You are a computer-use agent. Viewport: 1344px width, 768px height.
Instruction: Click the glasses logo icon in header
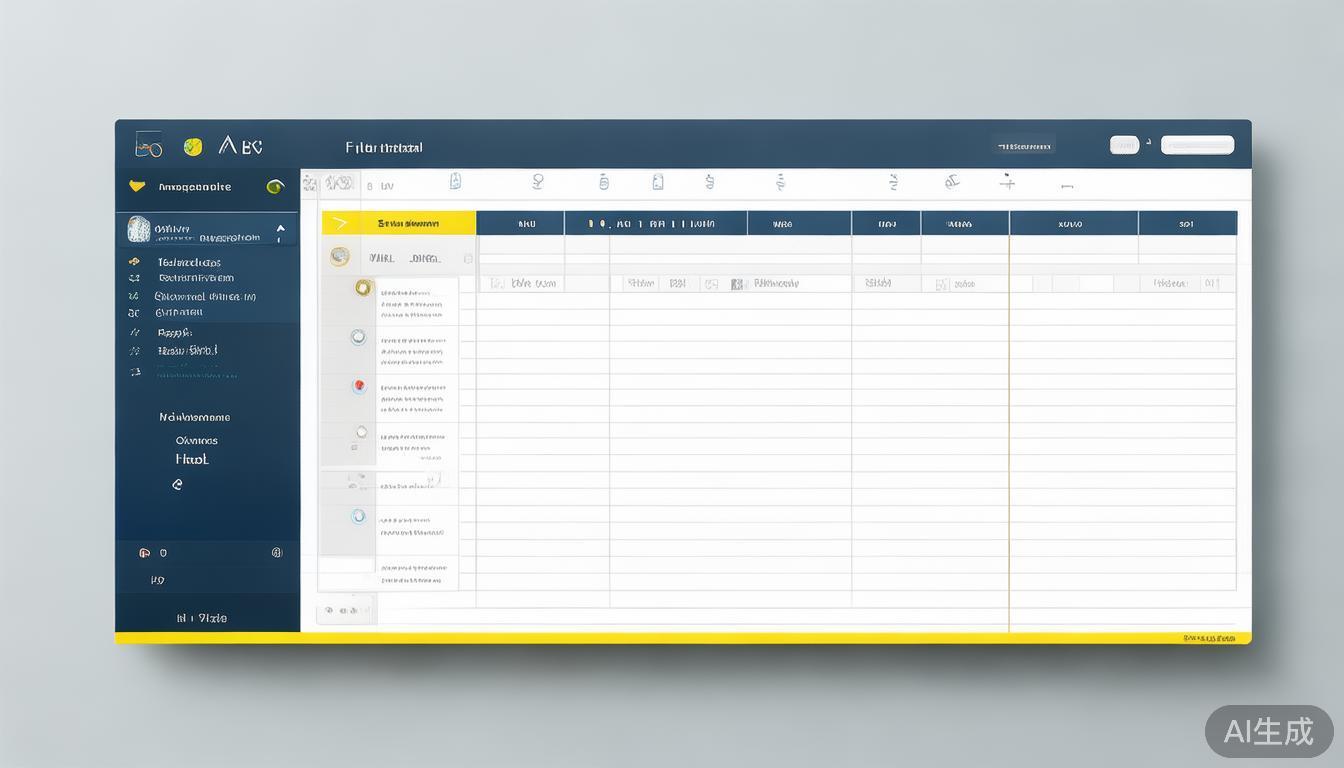coord(148,147)
